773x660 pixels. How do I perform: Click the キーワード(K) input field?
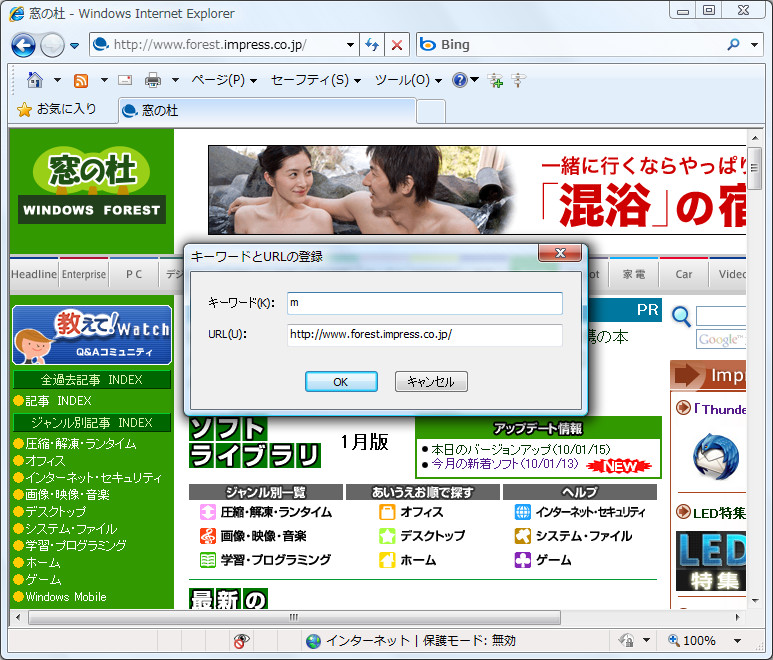(x=424, y=303)
